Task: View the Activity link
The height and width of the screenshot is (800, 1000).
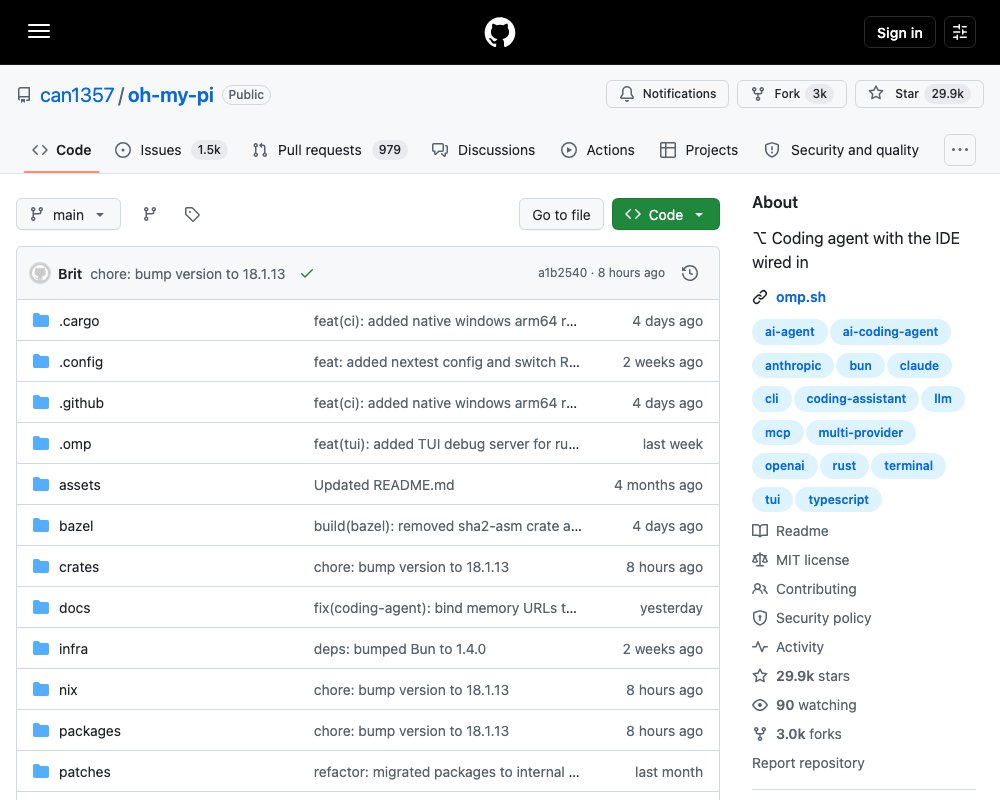Action: click(788, 647)
